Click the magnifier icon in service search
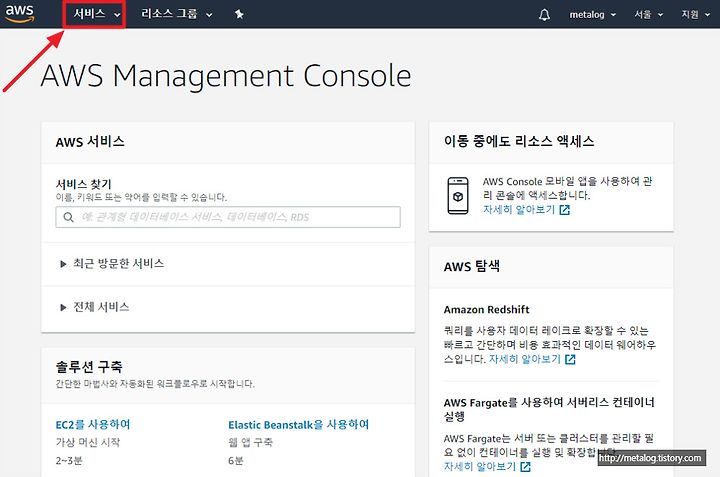Viewport: 720px width, 477px height. click(x=68, y=217)
